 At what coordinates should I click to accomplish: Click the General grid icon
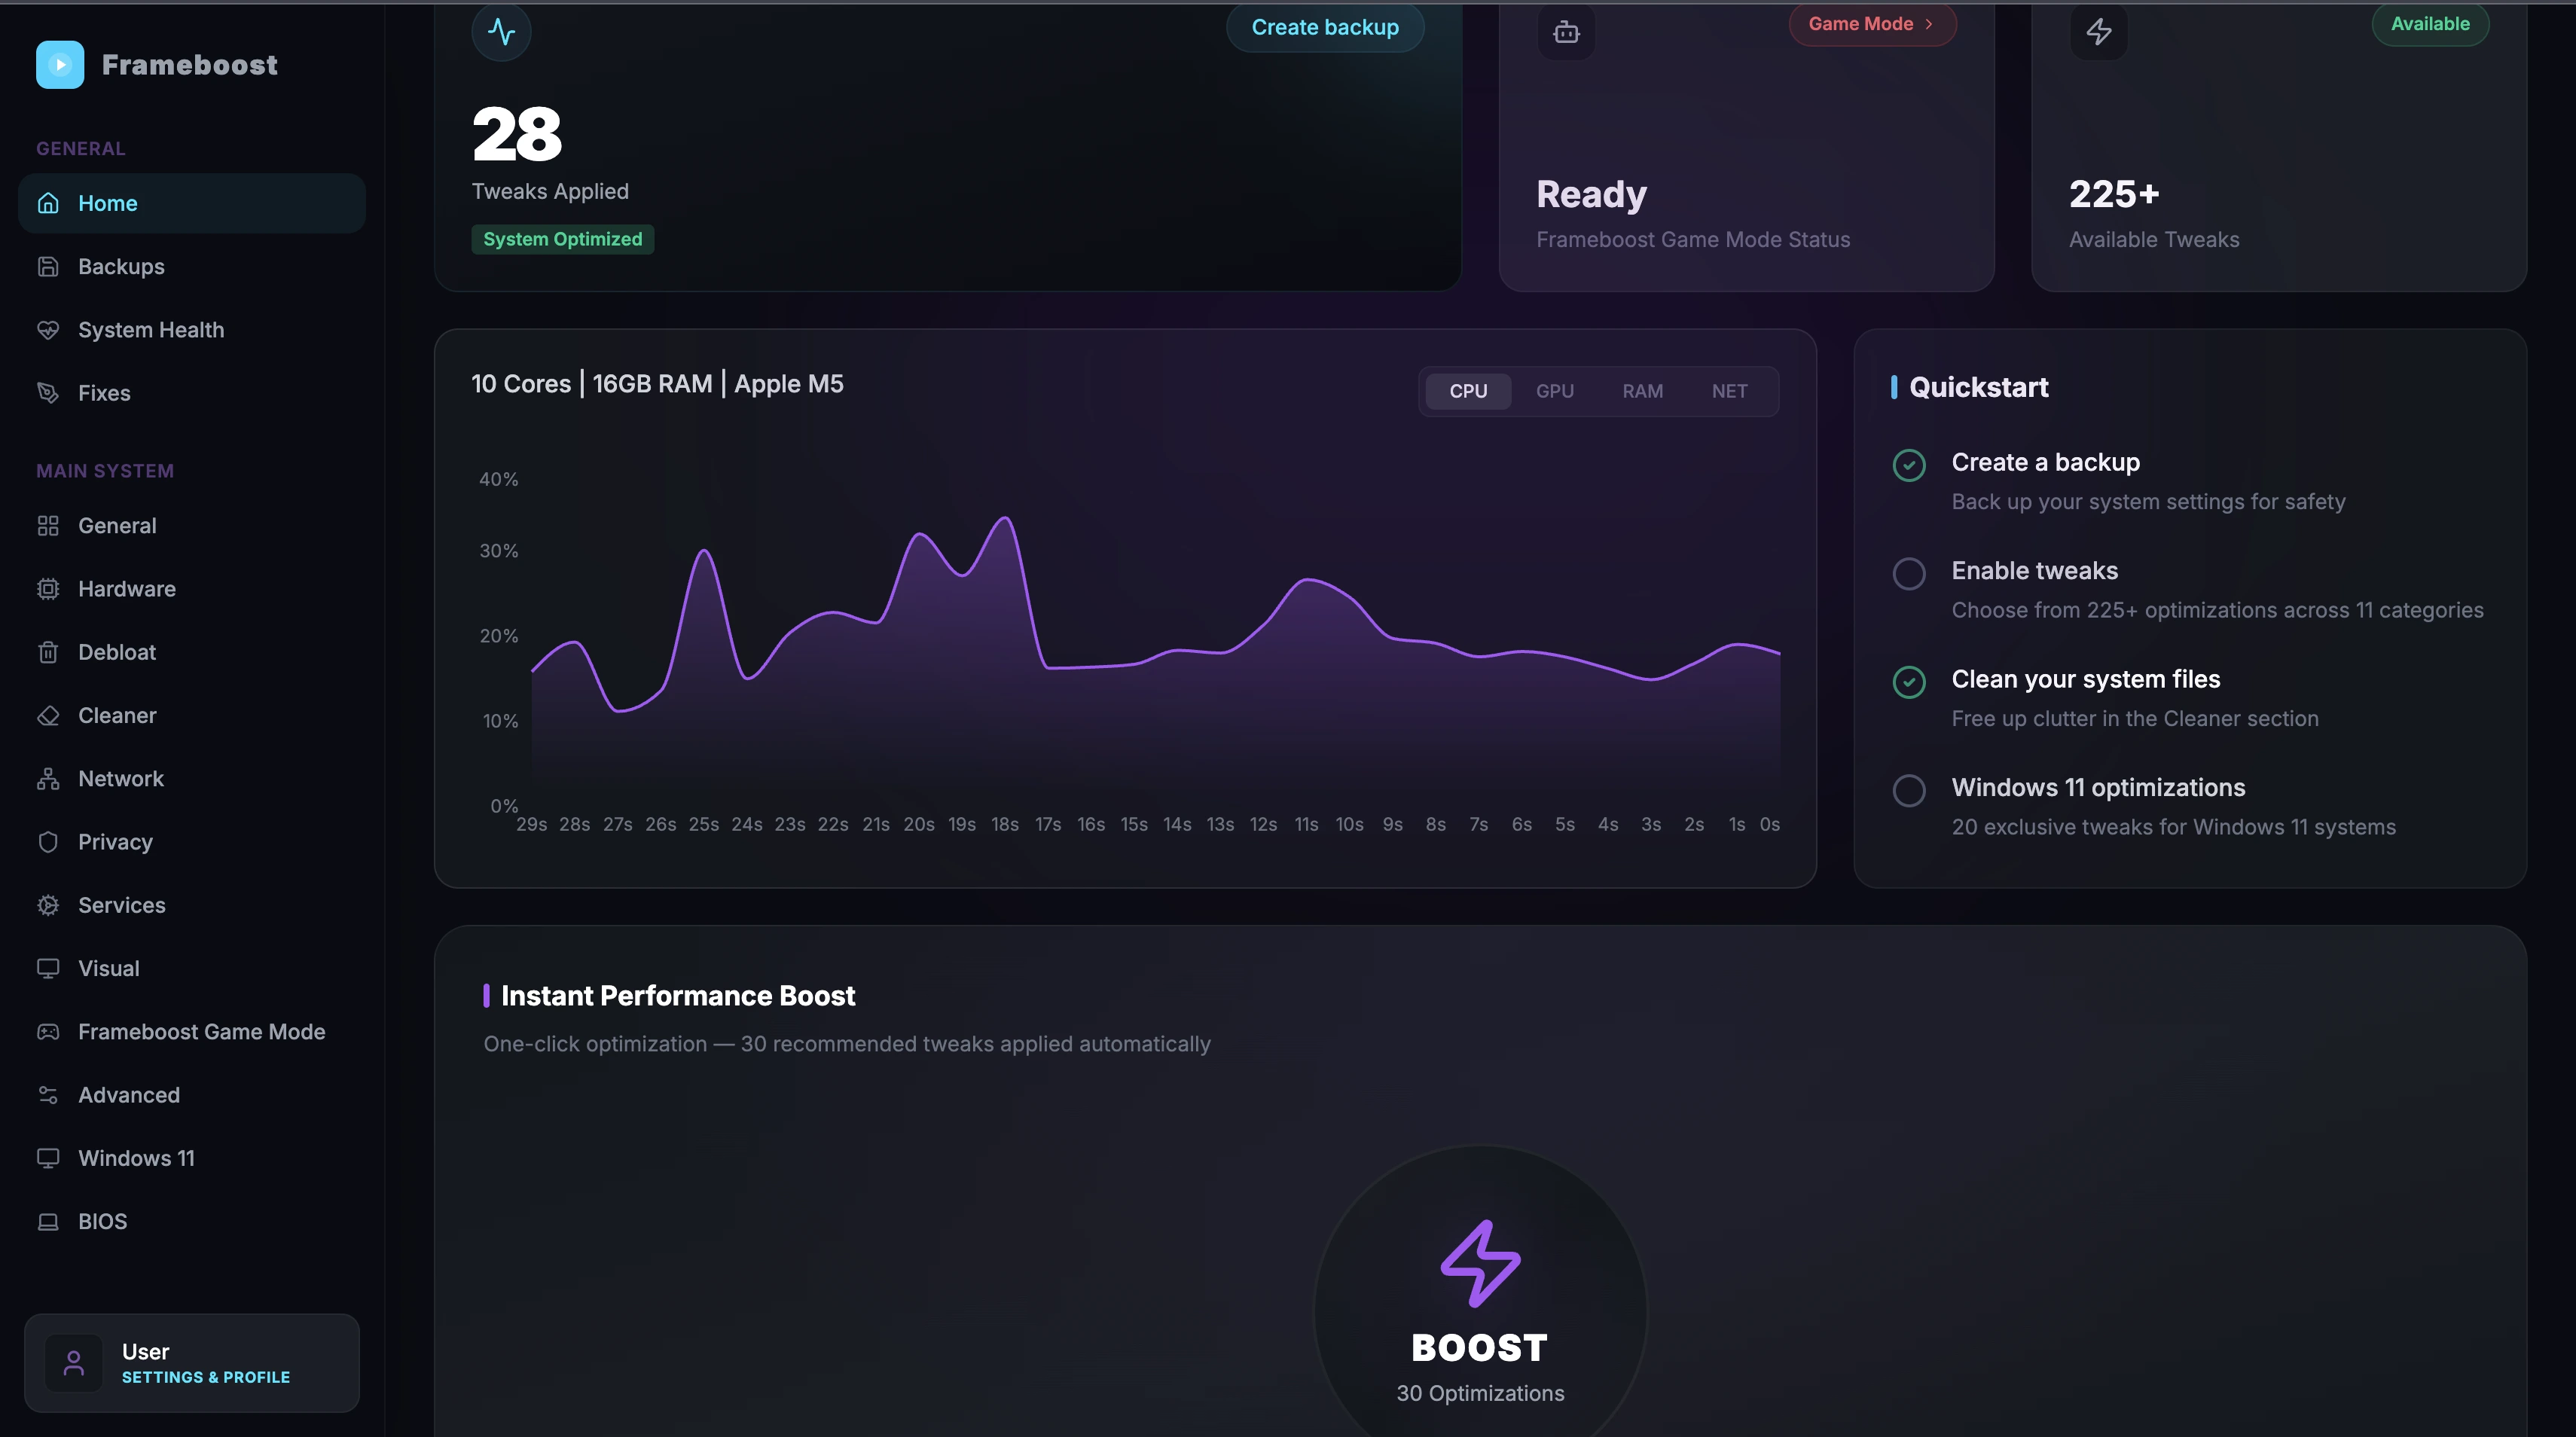(48, 526)
